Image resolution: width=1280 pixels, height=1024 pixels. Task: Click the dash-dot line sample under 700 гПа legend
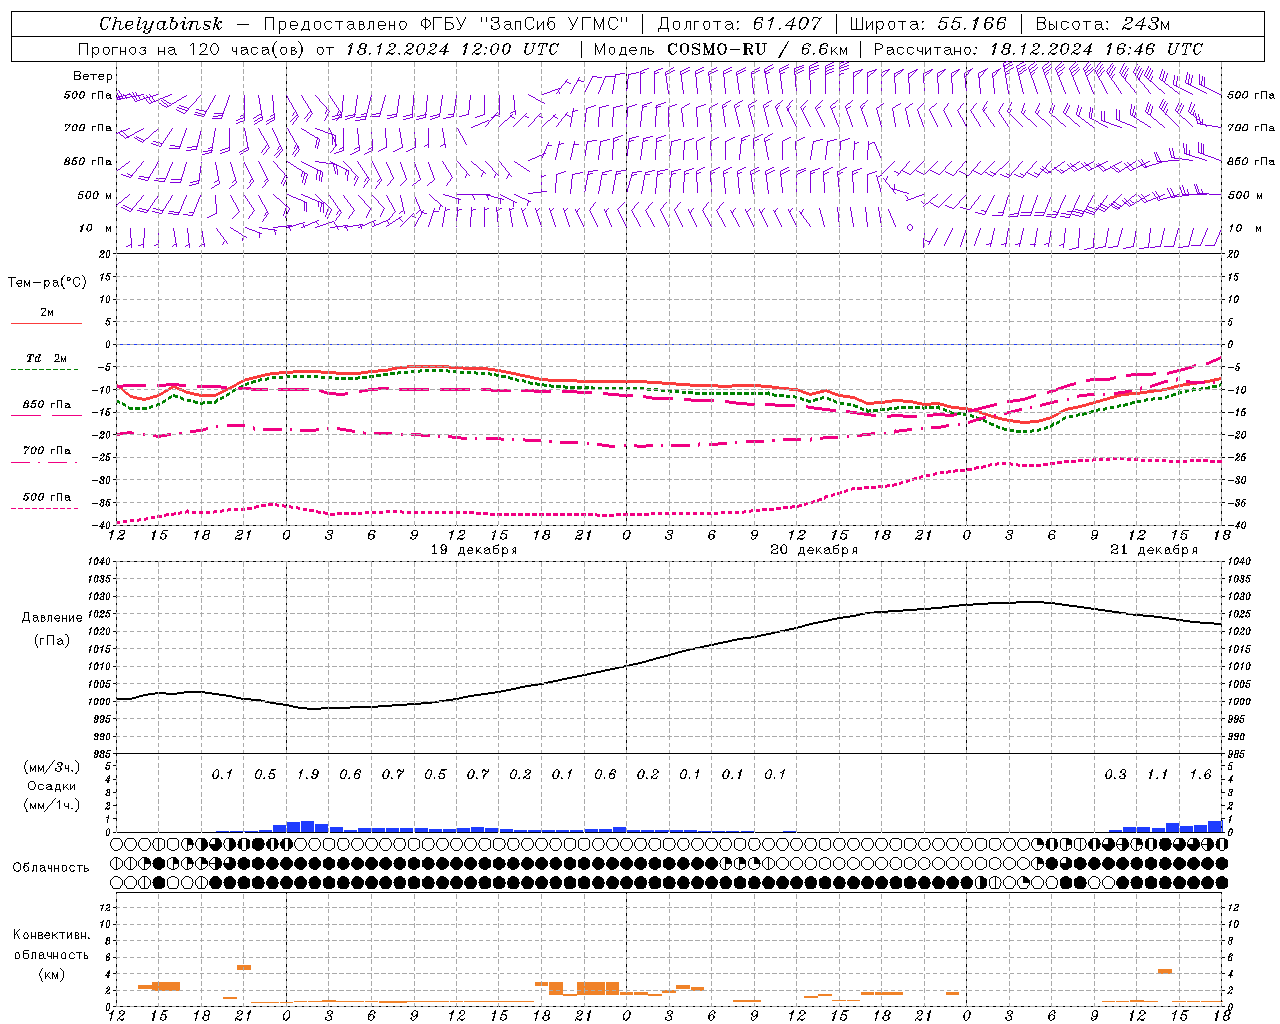click(x=44, y=462)
